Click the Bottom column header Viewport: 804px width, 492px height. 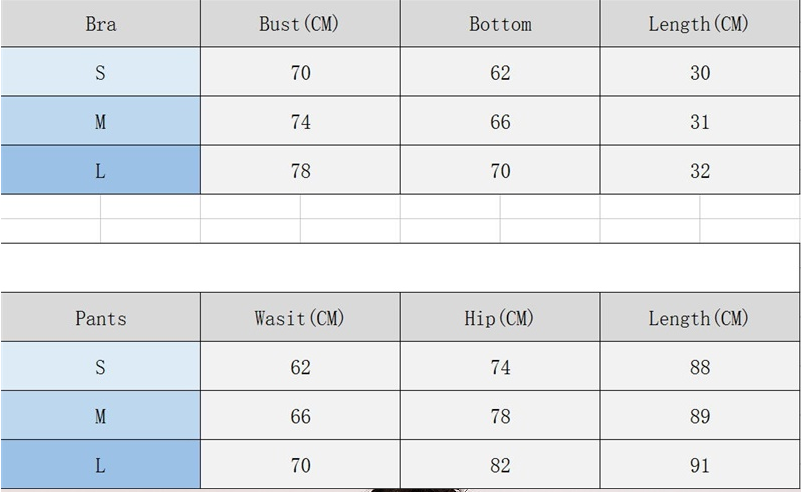pyautogui.click(x=500, y=24)
